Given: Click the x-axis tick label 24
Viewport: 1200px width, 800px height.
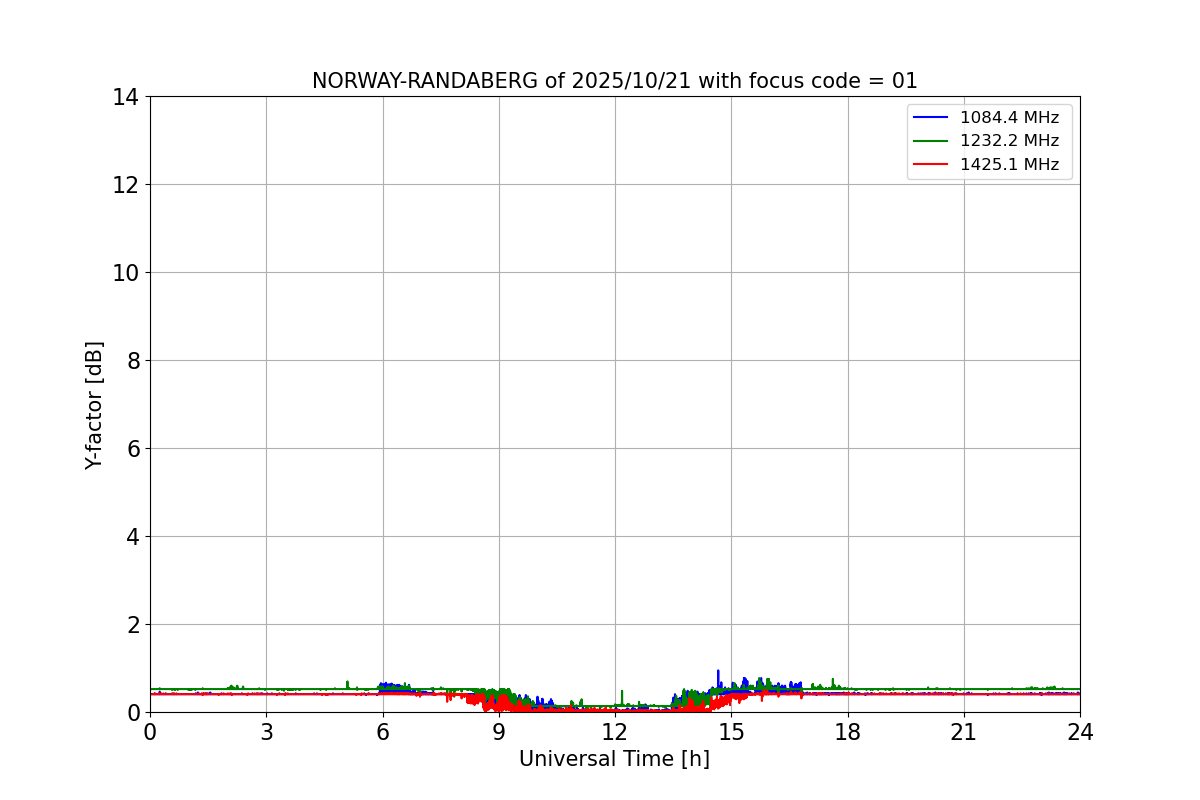Looking at the screenshot, I should point(1080,732).
